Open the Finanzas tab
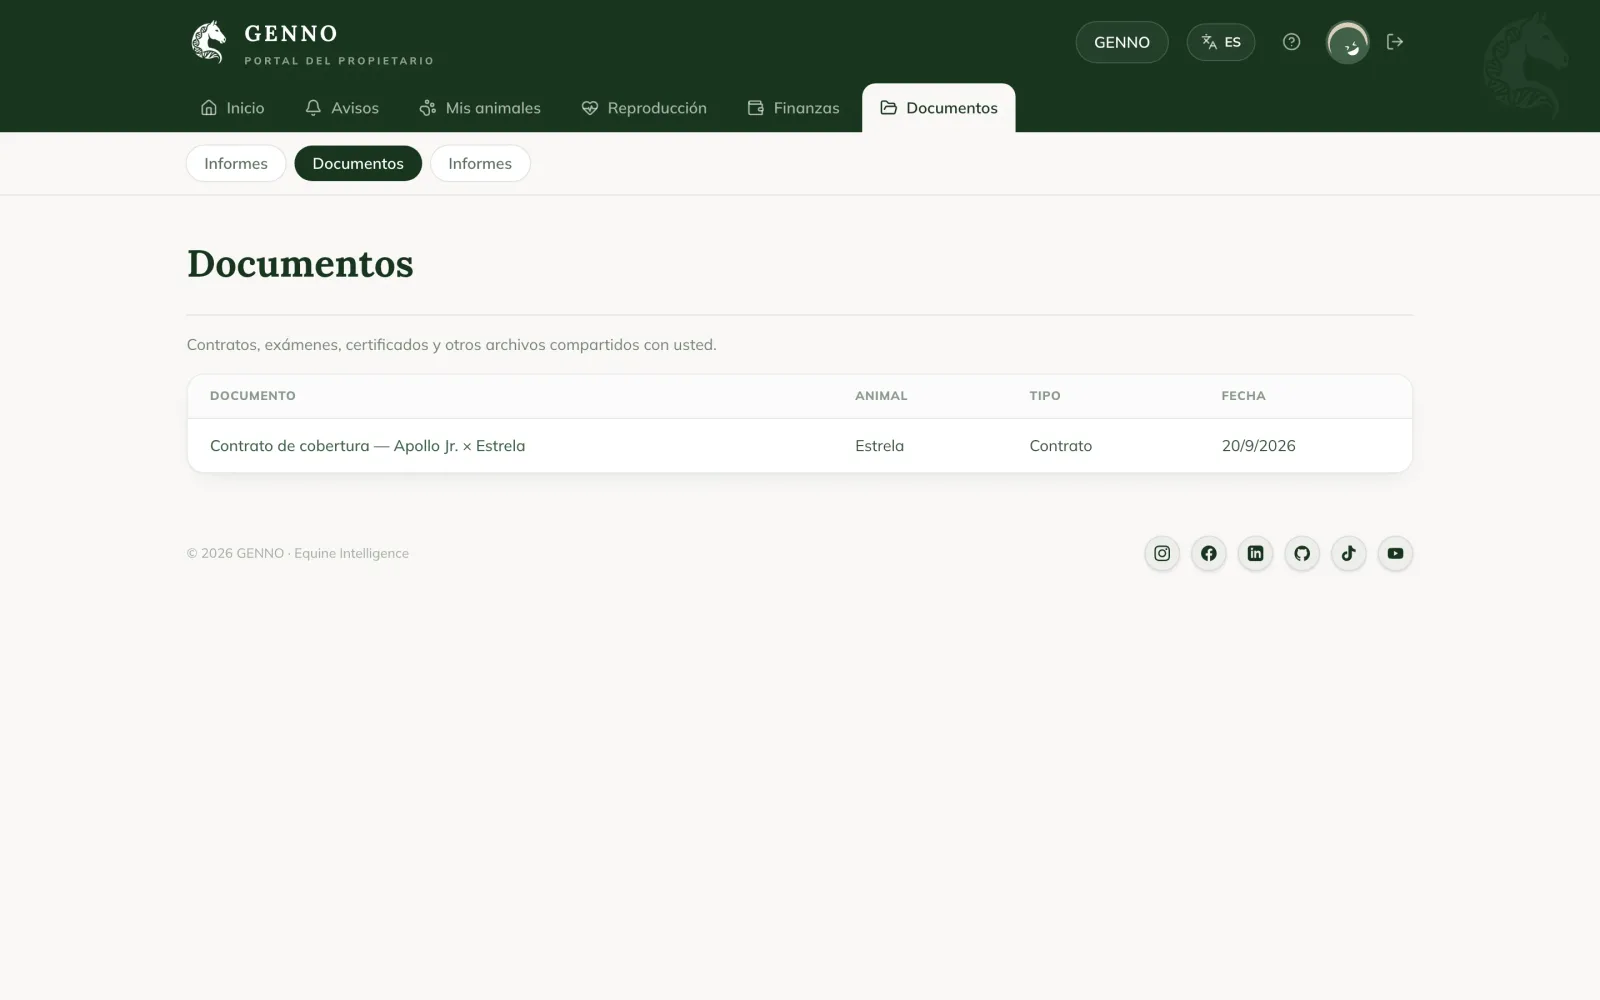This screenshot has height=1000, width=1600. (x=794, y=108)
